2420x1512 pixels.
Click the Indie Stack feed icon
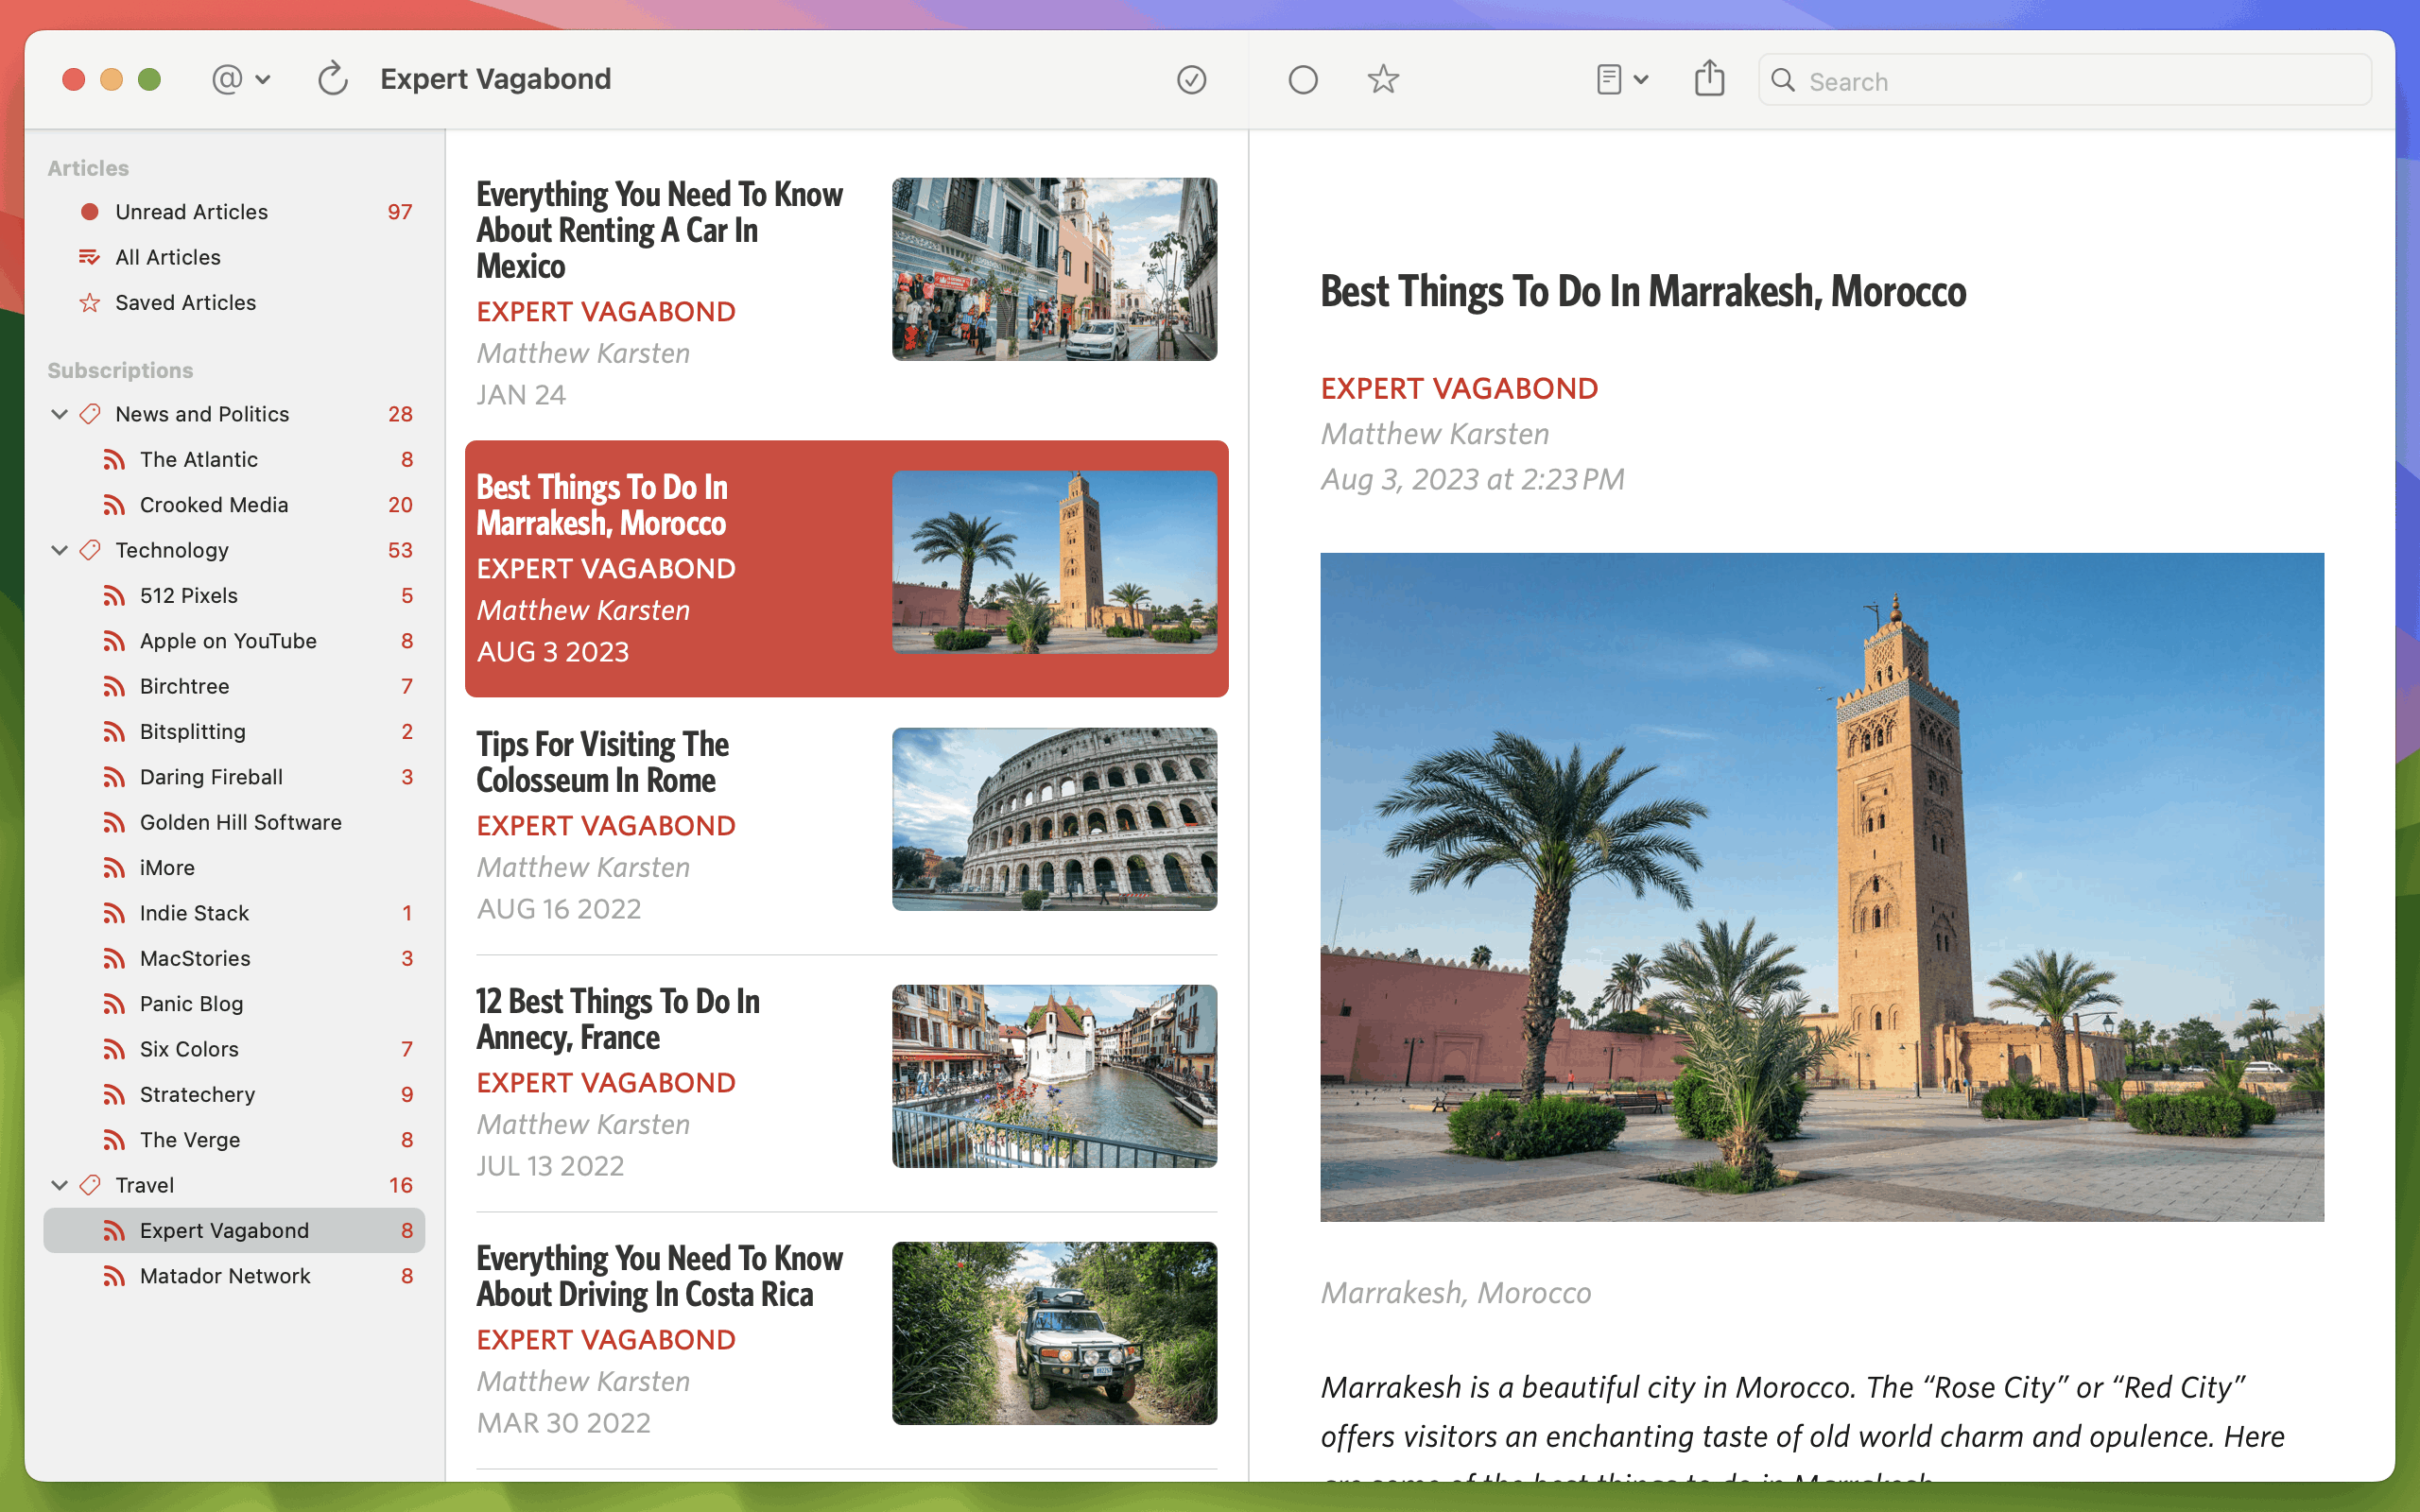click(114, 913)
